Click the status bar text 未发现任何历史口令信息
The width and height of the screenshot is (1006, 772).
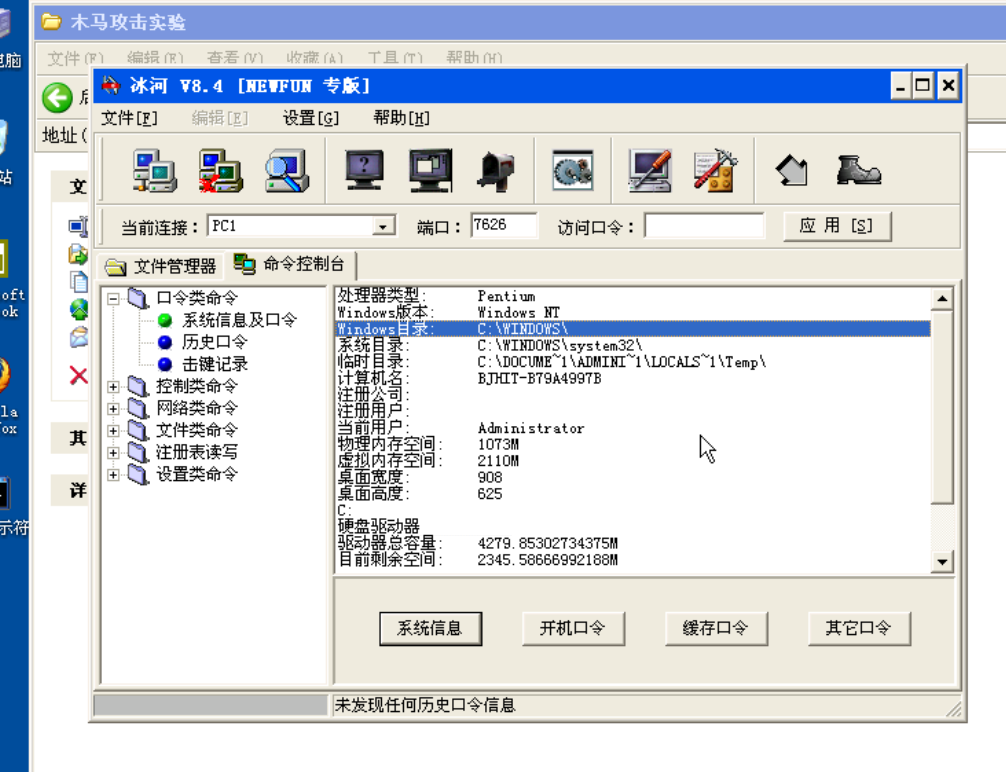(x=425, y=705)
